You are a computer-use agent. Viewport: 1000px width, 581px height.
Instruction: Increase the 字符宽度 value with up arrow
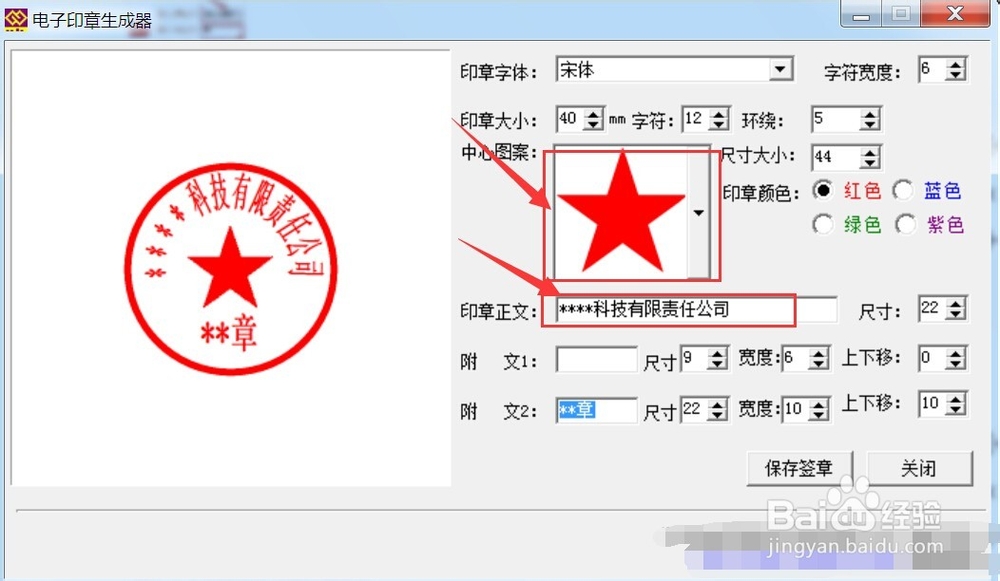(x=955, y=64)
